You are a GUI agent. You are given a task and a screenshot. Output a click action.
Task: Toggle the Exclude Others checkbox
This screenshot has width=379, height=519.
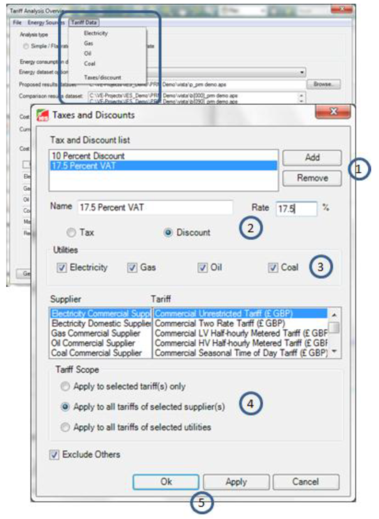tap(54, 455)
